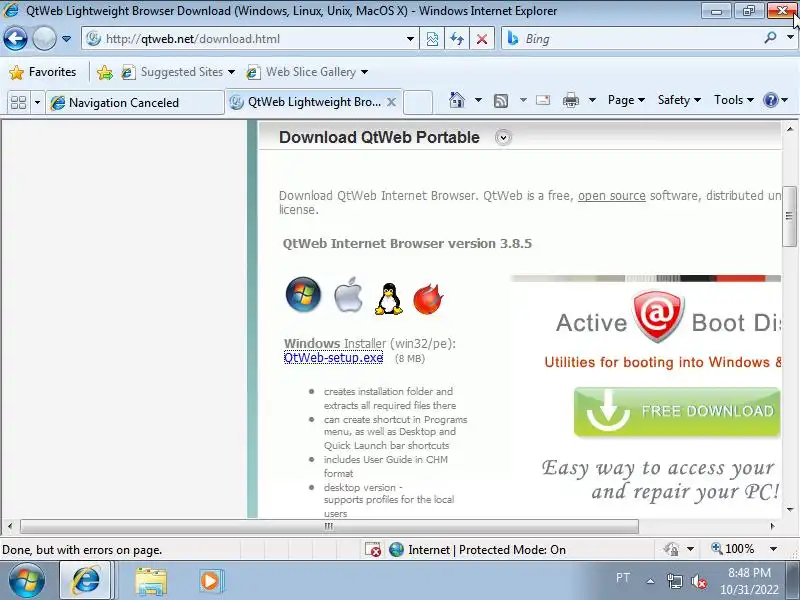The image size is (800, 600).
Task: Click the Active@ Boot Disk shield logo
Action: tap(658, 316)
